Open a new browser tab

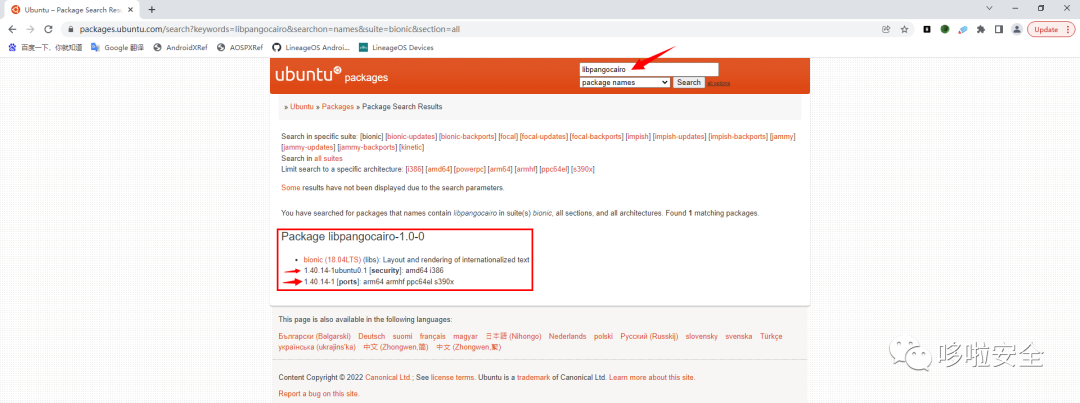coord(152,10)
